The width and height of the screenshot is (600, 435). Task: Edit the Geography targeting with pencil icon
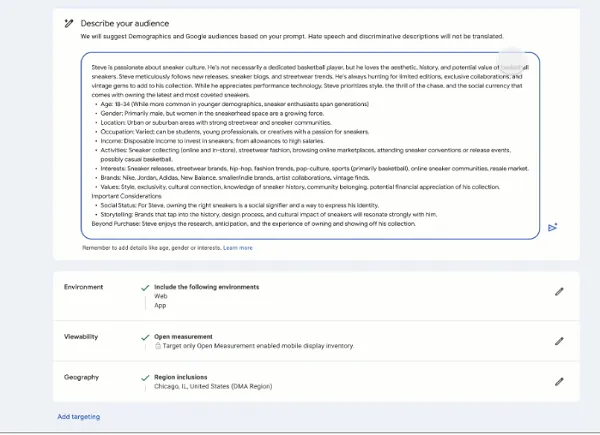tap(559, 381)
